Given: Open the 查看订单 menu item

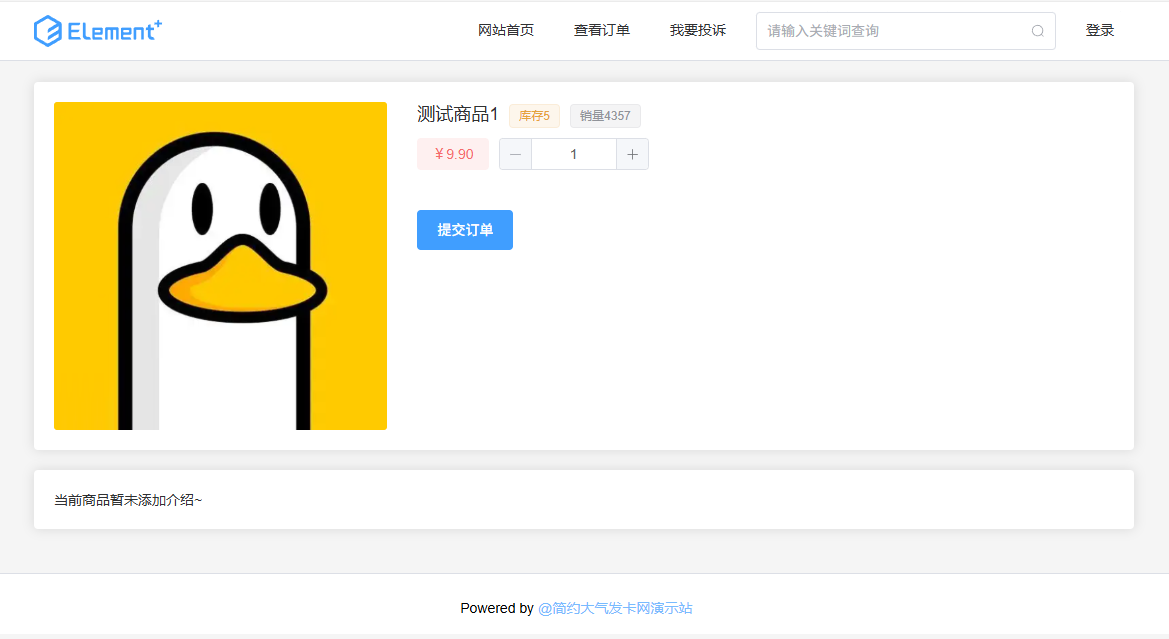Looking at the screenshot, I should point(601,31).
